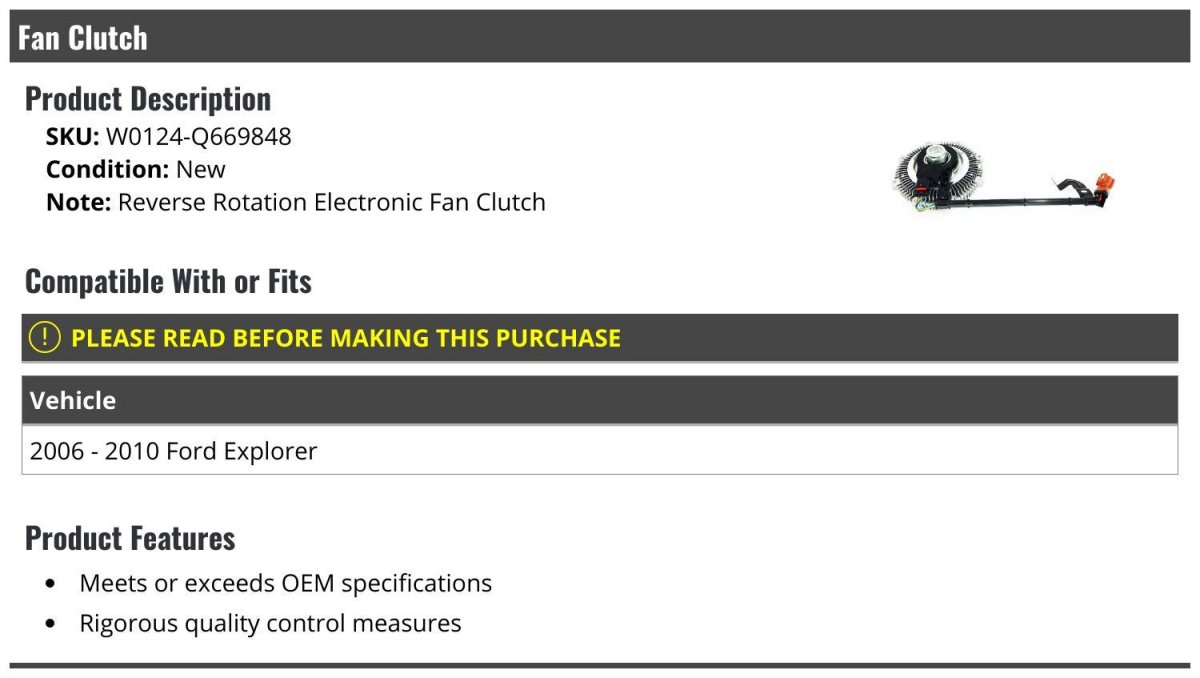Select the Vehicle table header
Image resolution: width=1200 pixels, height=678 pixels.
tap(600, 400)
